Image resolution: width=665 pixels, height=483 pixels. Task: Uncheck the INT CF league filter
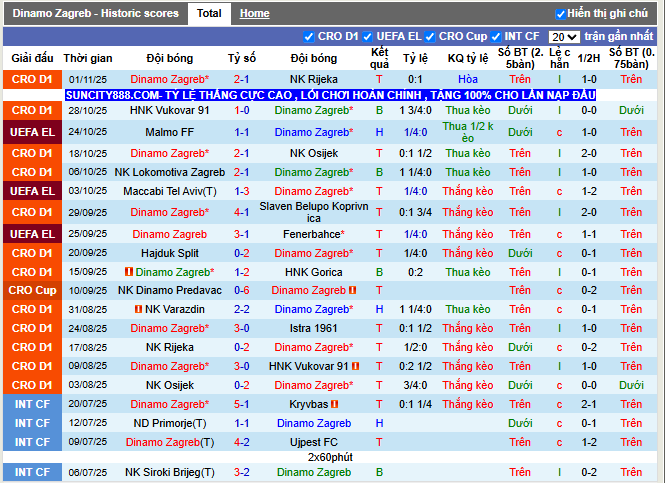[x=495, y=37]
